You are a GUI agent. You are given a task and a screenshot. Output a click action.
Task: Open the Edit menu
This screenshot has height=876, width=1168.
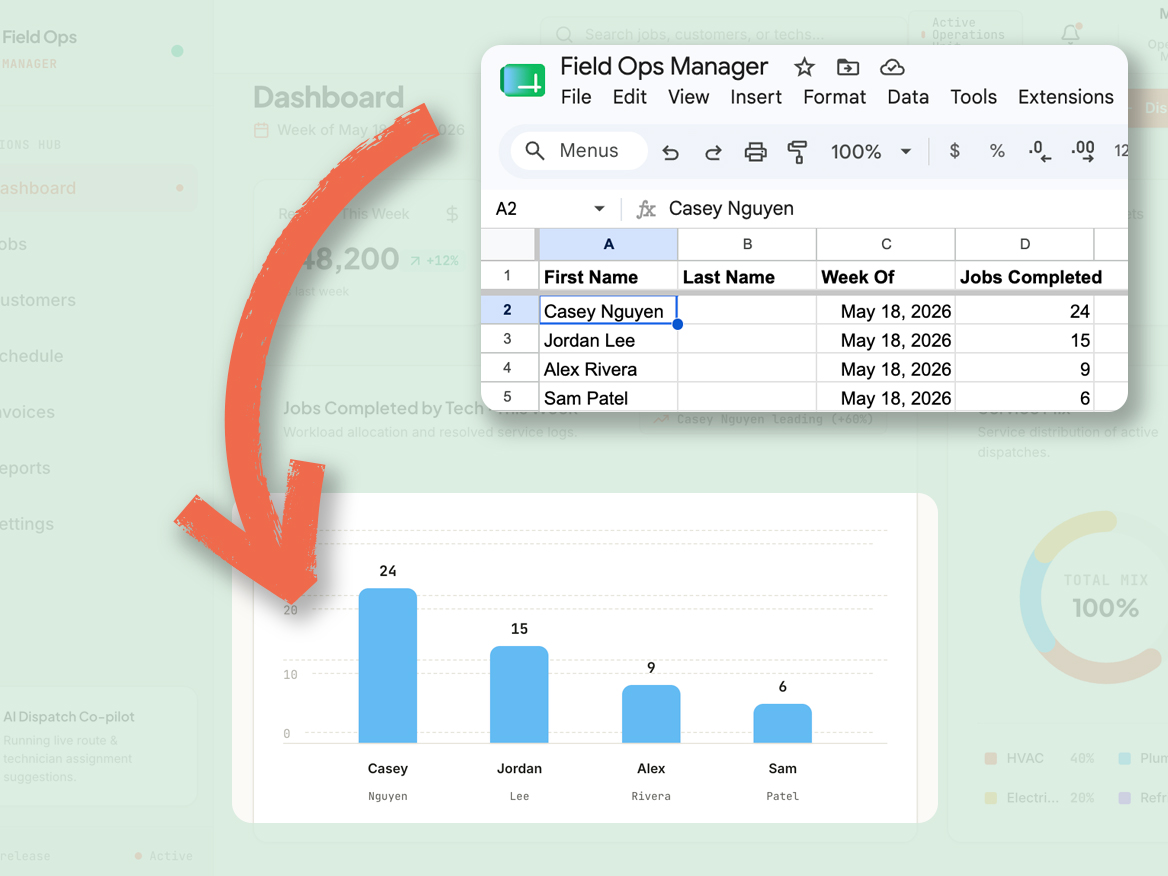point(629,98)
